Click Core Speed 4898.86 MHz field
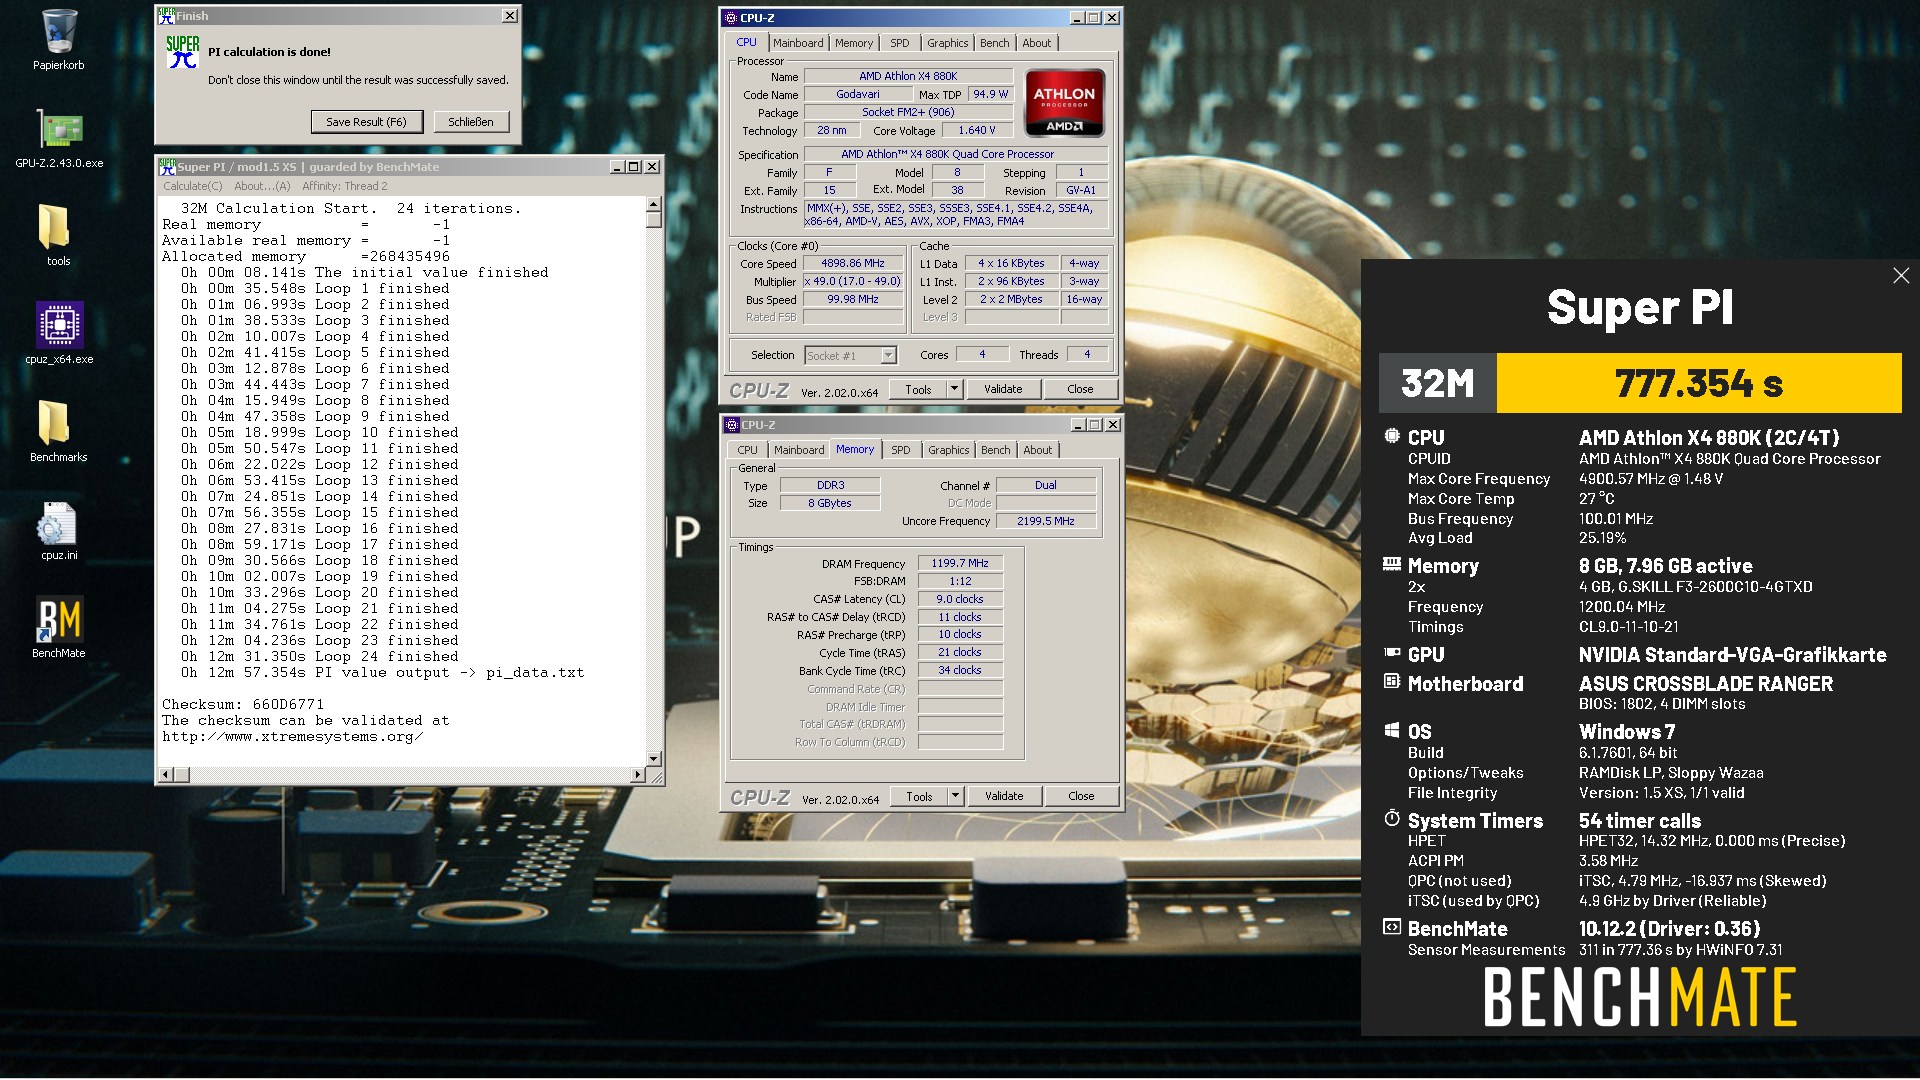This screenshot has height=1080, width=1920. tap(853, 264)
